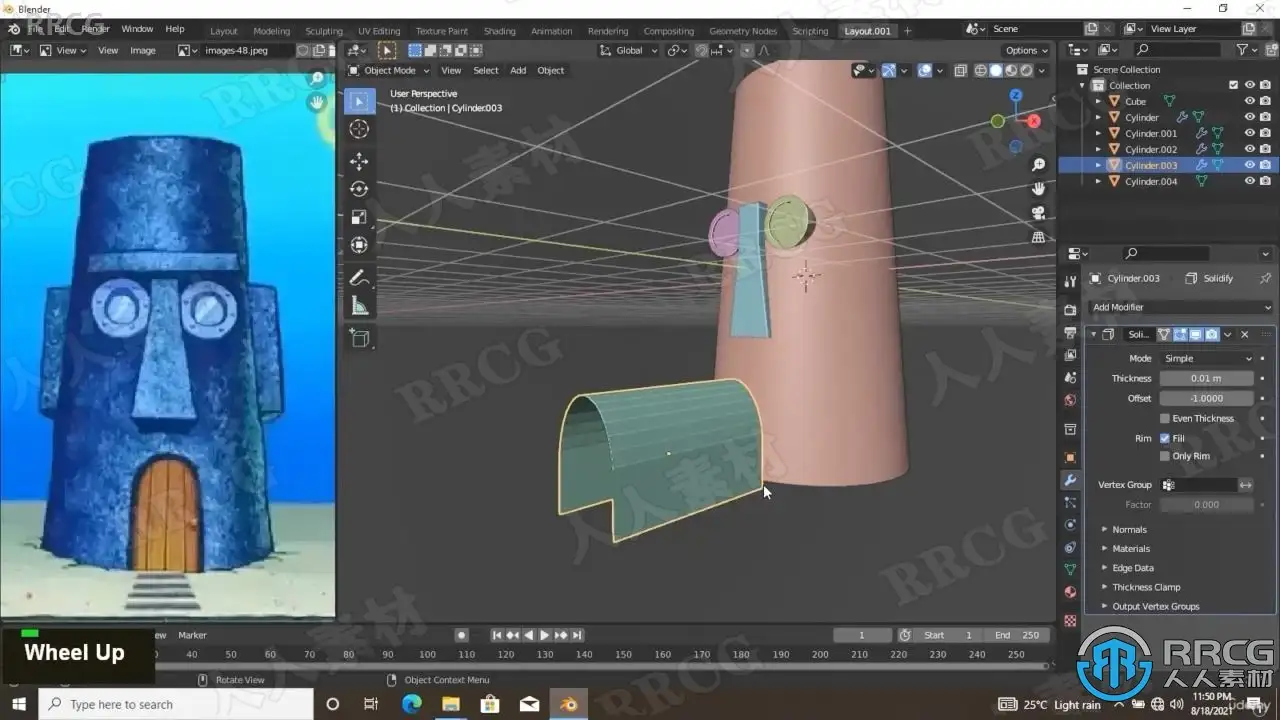Open the Solidify Mode dropdown
Viewport: 1280px width, 720px height.
[x=1207, y=358]
